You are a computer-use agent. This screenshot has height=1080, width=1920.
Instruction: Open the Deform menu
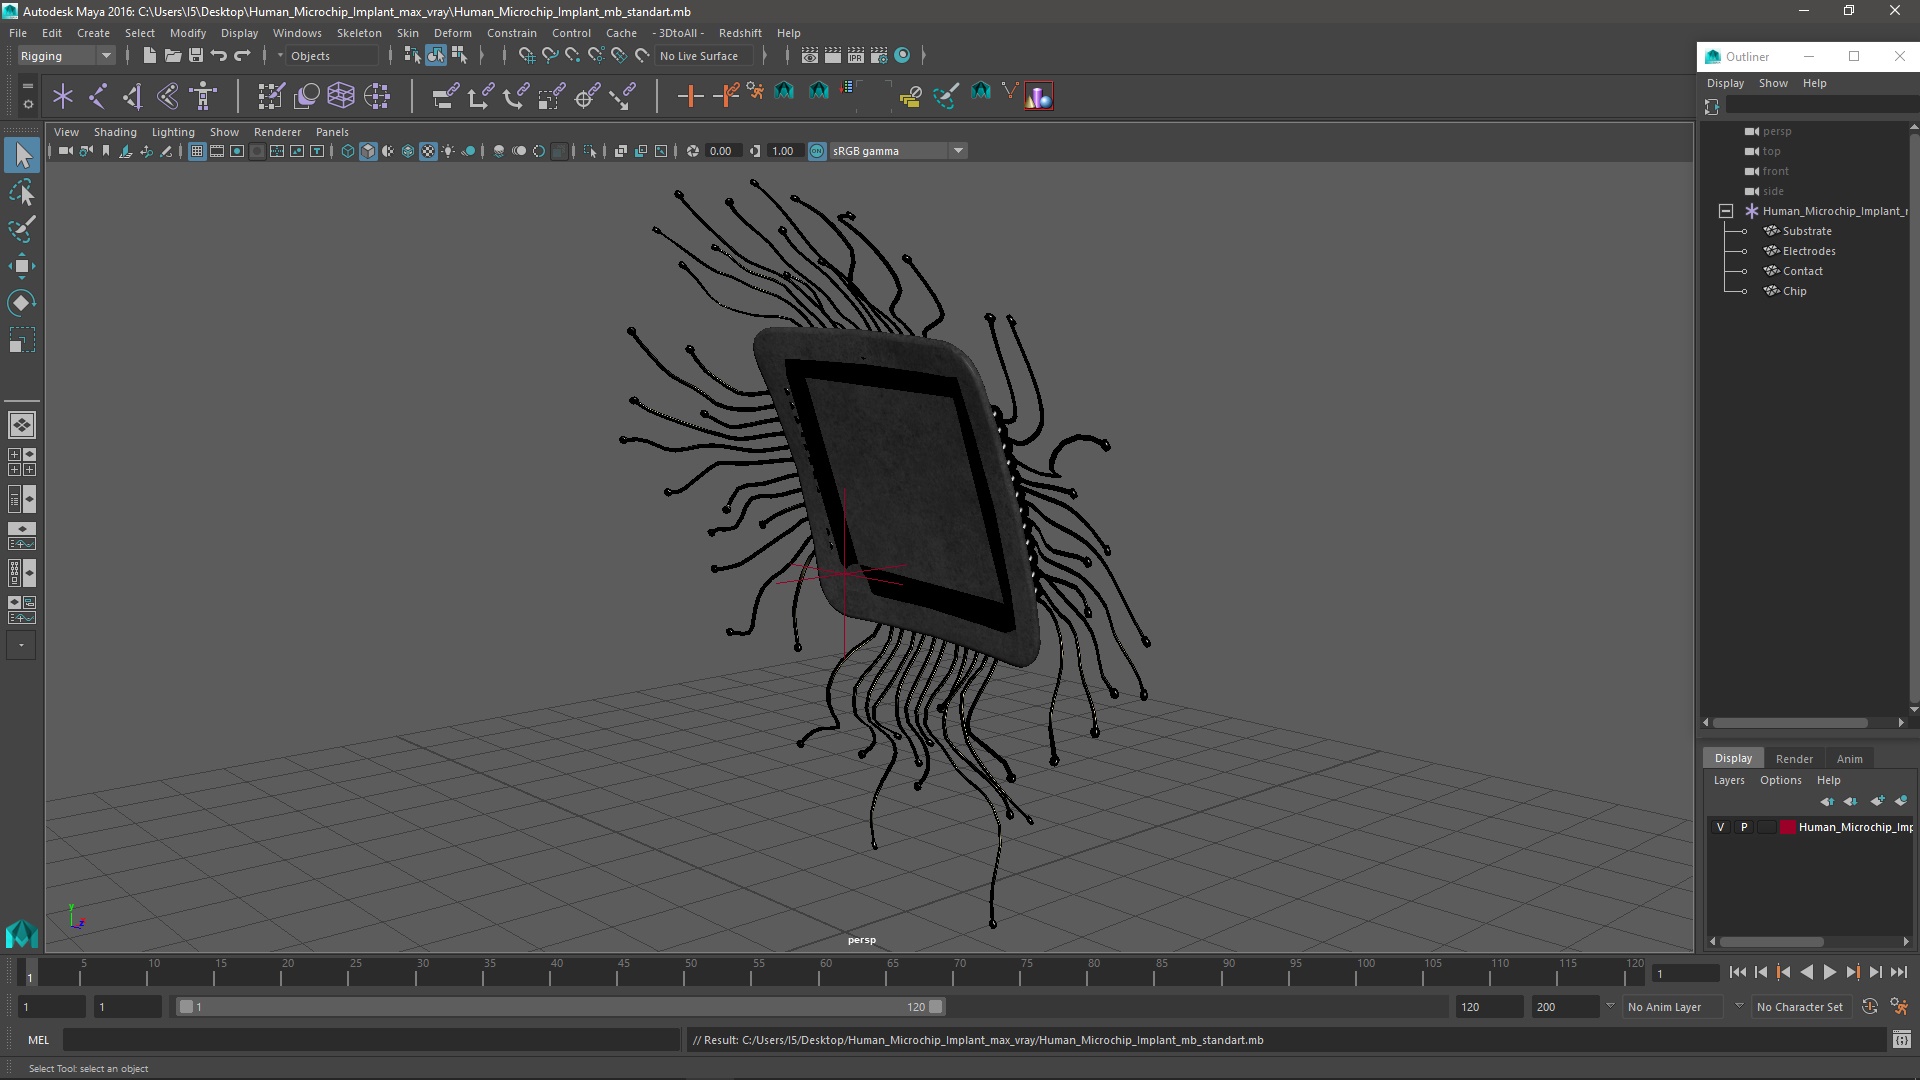pos(452,33)
